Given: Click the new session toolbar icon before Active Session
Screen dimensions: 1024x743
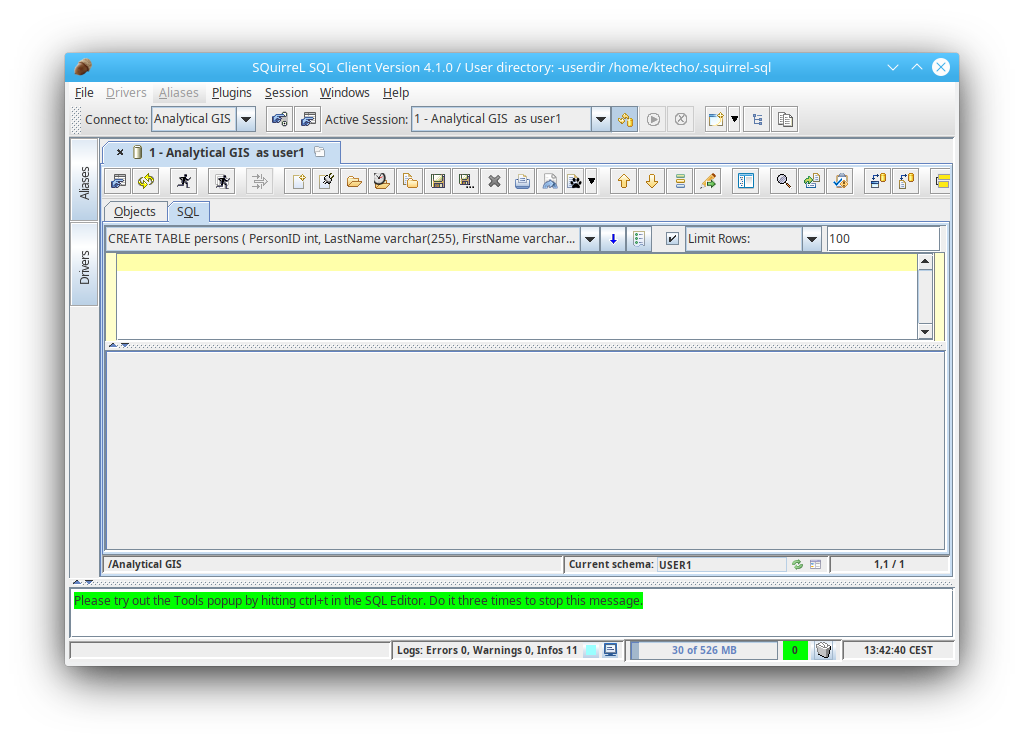Looking at the screenshot, I should (x=308, y=119).
